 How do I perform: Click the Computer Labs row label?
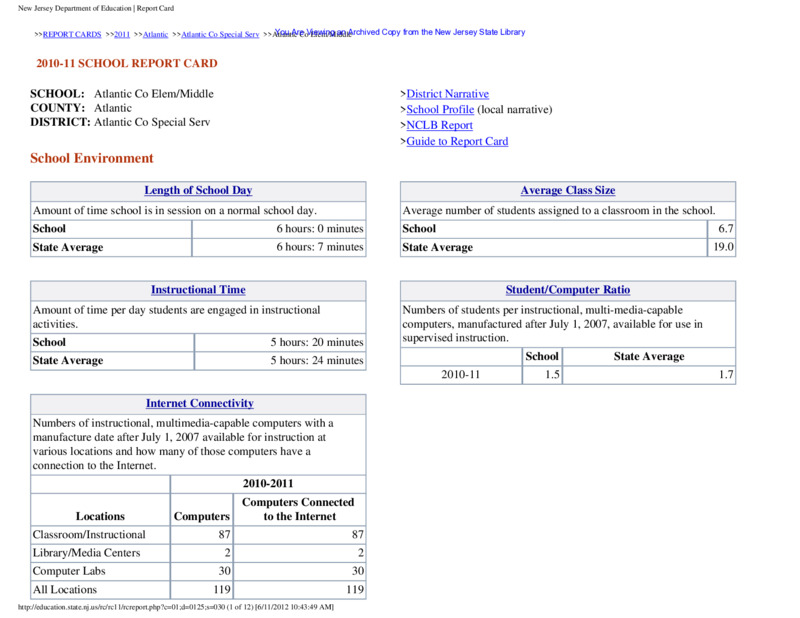(69, 571)
